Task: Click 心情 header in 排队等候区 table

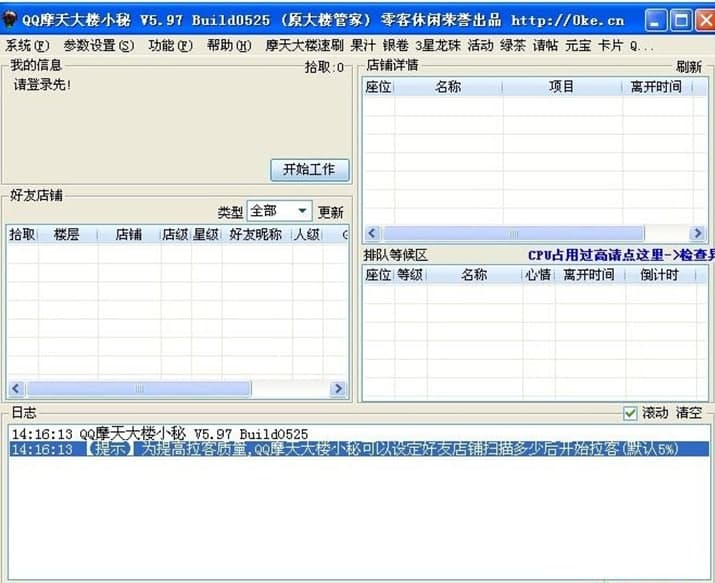Action: [539, 275]
